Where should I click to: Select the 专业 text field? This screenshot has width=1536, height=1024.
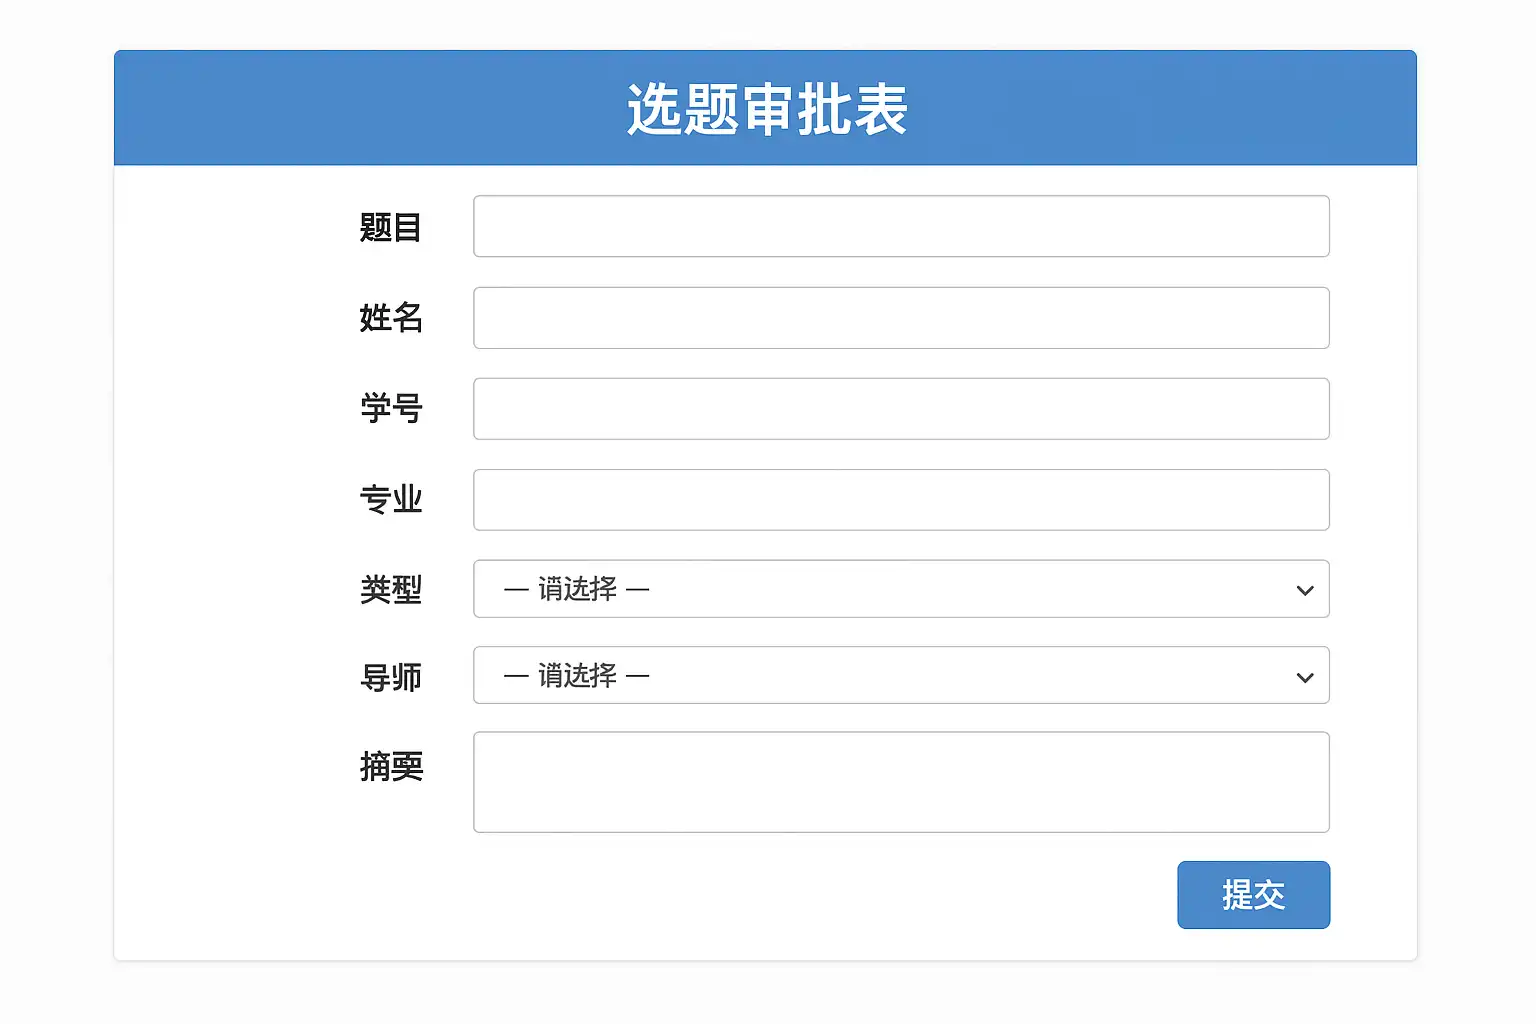(x=900, y=500)
